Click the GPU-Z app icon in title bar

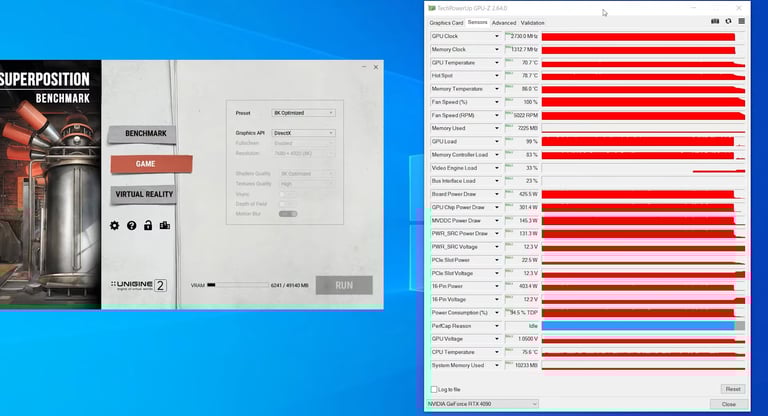click(432, 8)
